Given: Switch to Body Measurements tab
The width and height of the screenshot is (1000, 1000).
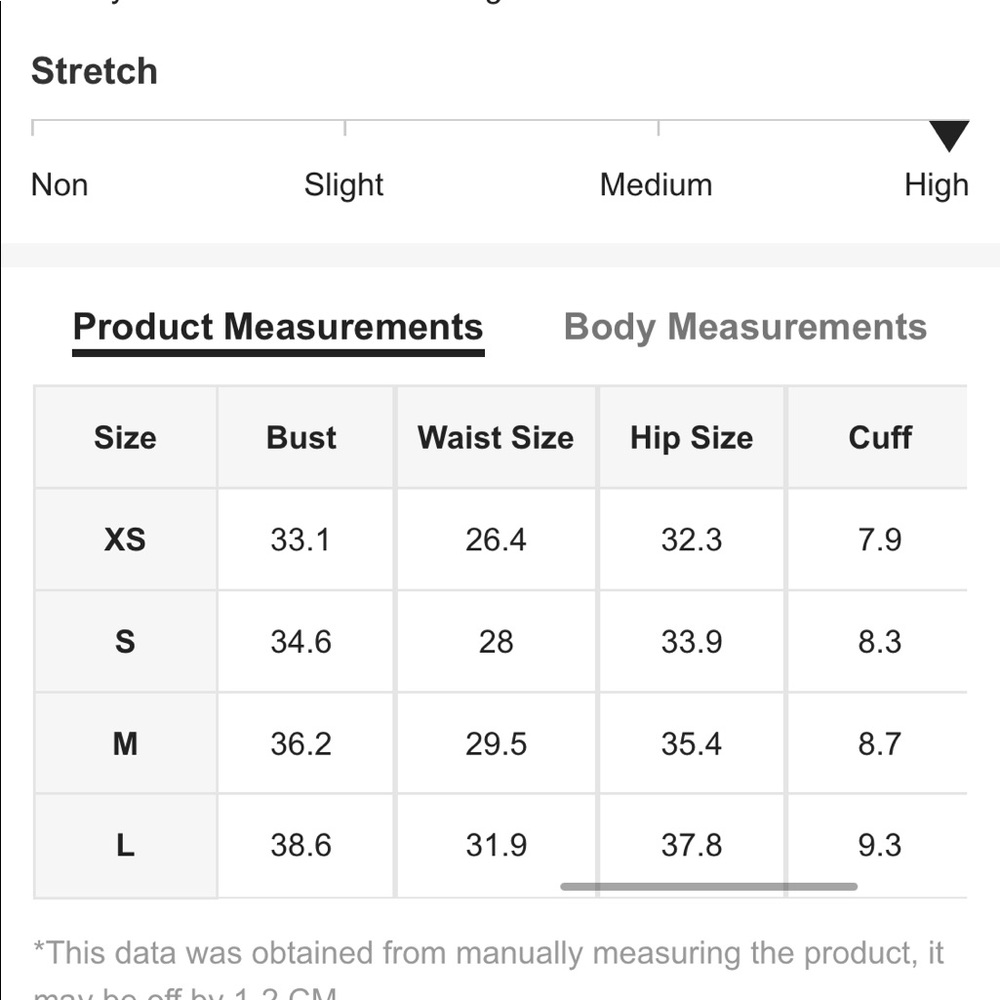Looking at the screenshot, I should [x=745, y=327].
